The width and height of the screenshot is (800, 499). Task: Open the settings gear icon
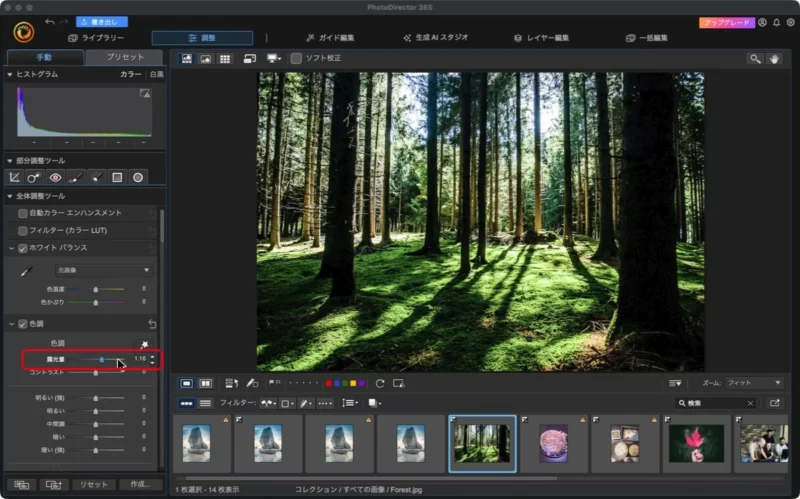pyautogui.click(x=790, y=22)
